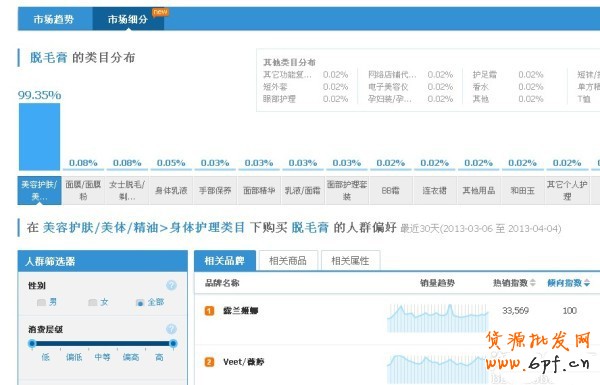This screenshot has width=600, height=385.
Task: Click the left handle of the 消费层级 slider
Action: [x=32, y=344]
